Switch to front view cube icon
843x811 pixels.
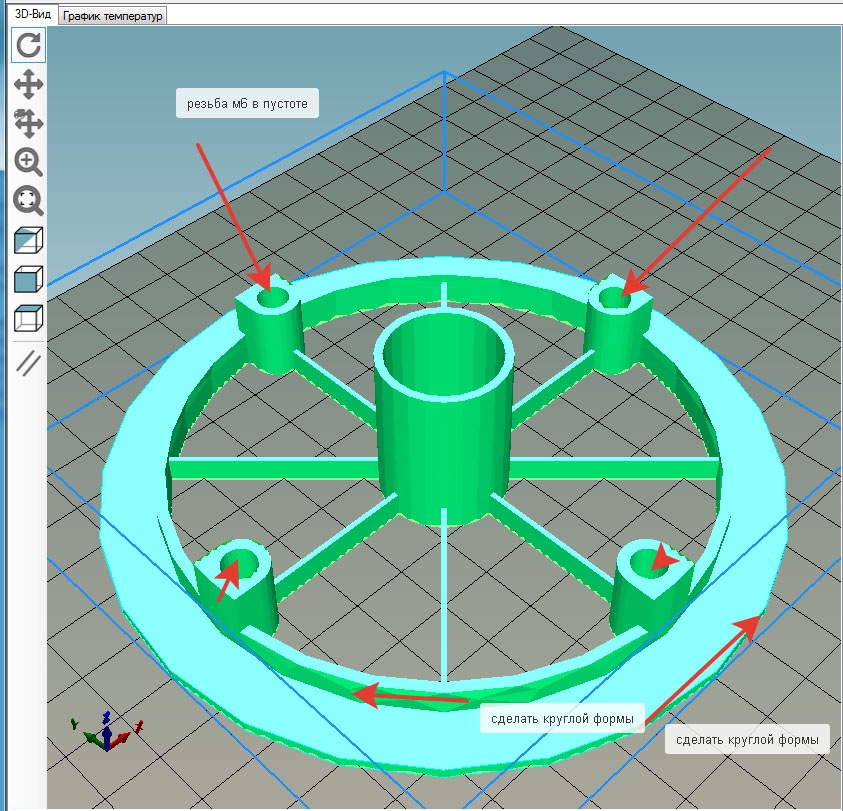(28, 280)
